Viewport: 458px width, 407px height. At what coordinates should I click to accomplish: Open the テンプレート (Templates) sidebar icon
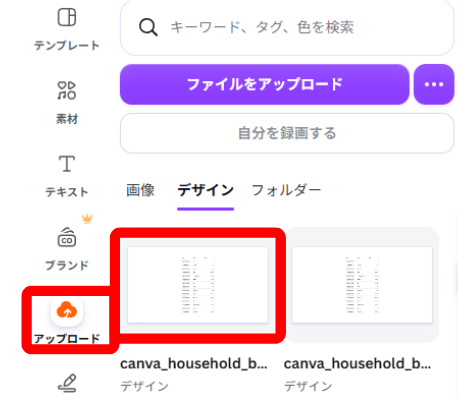tap(67, 17)
